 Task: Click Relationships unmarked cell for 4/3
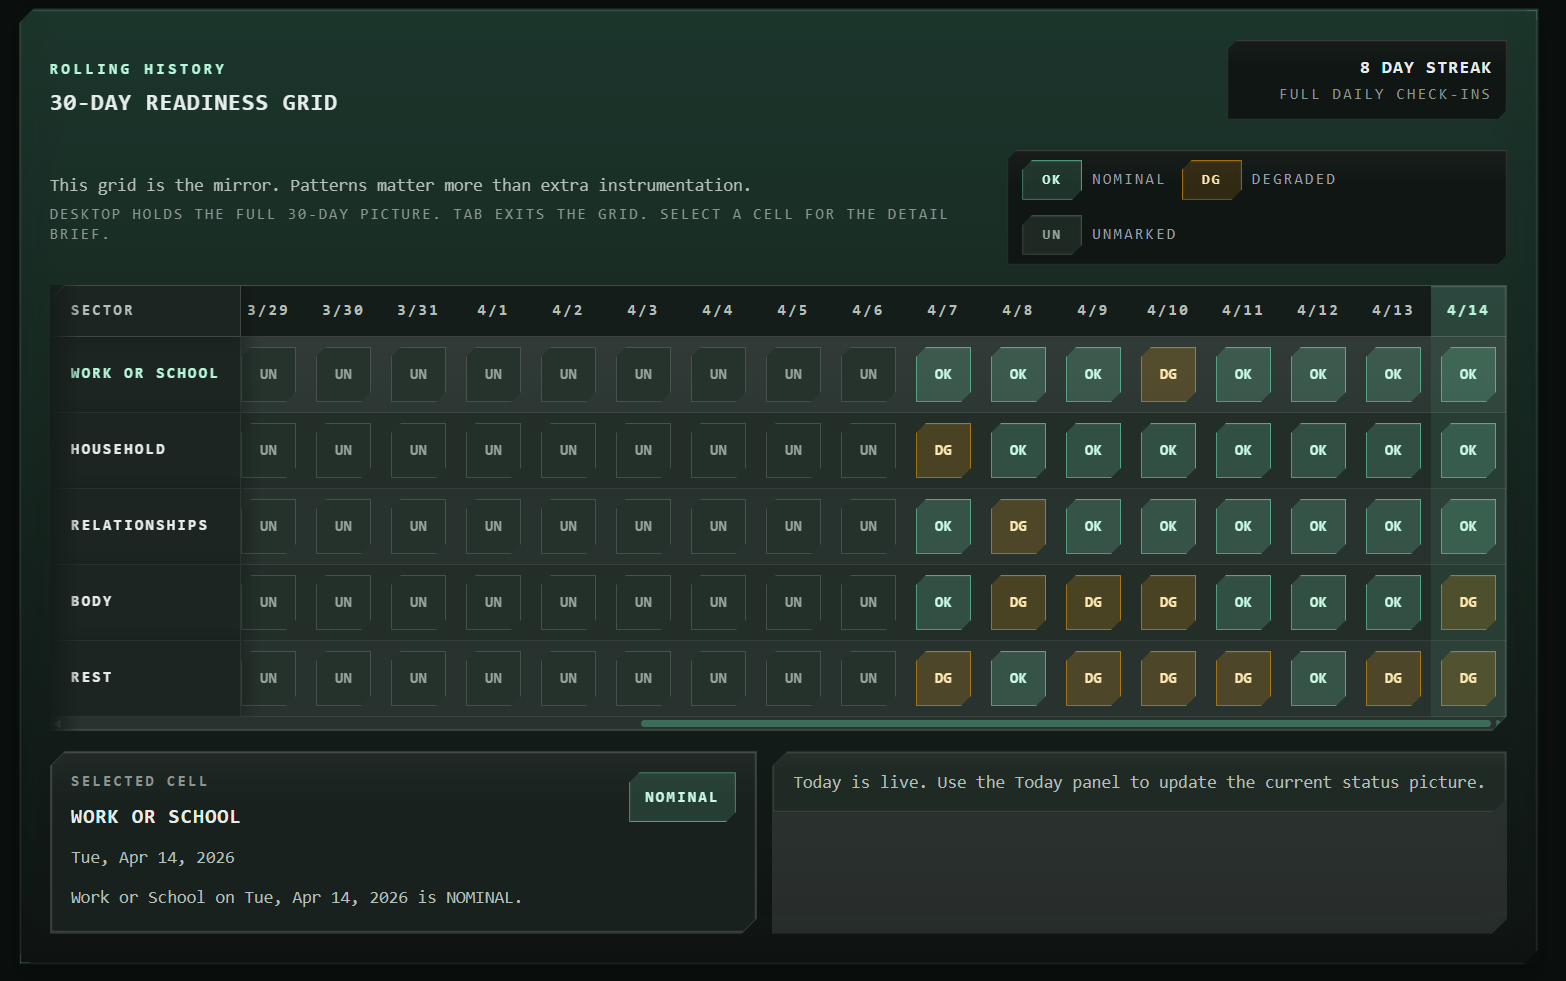642,526
